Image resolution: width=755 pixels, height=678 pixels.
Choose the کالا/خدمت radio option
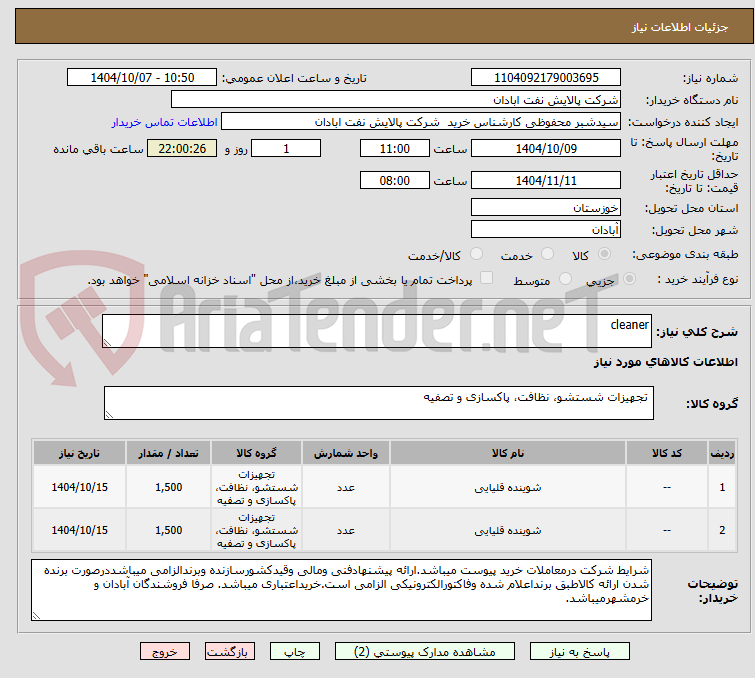[x=476, y=254]
